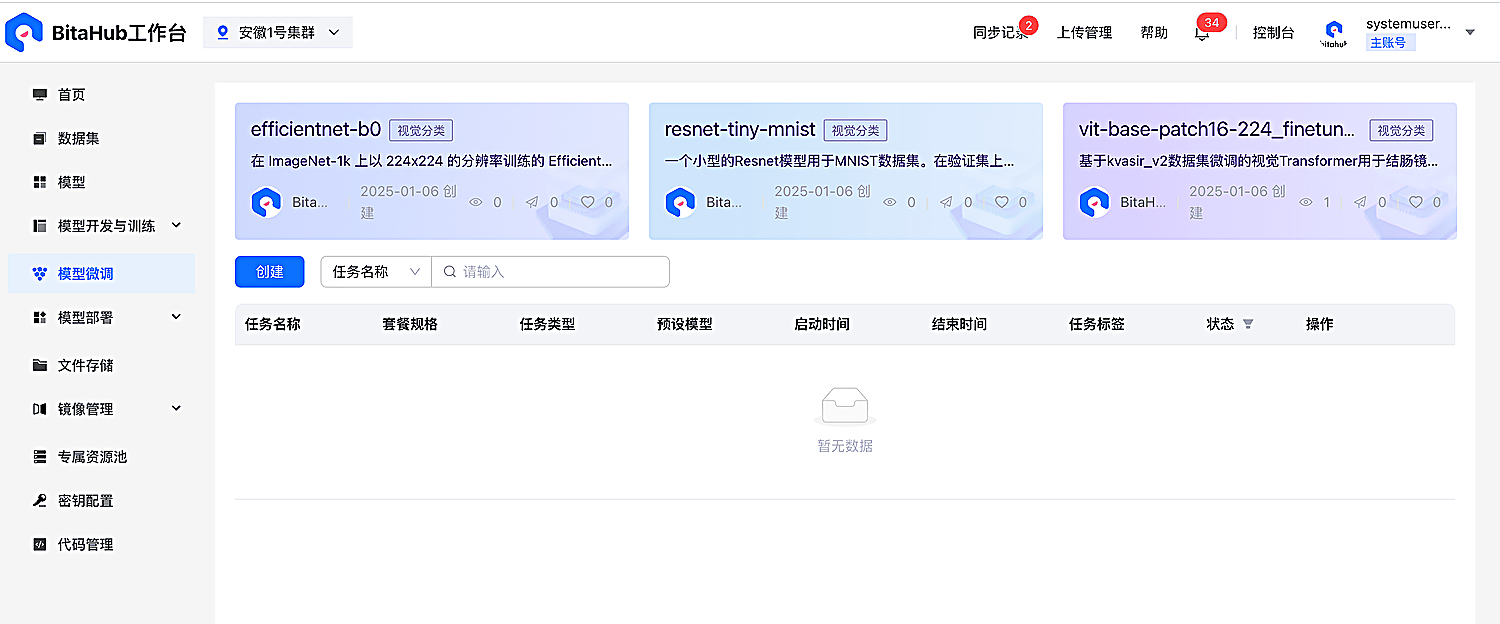The image size is (1500, 624).
Task: Click the systemuser avatar icon
Action: 1333,32
